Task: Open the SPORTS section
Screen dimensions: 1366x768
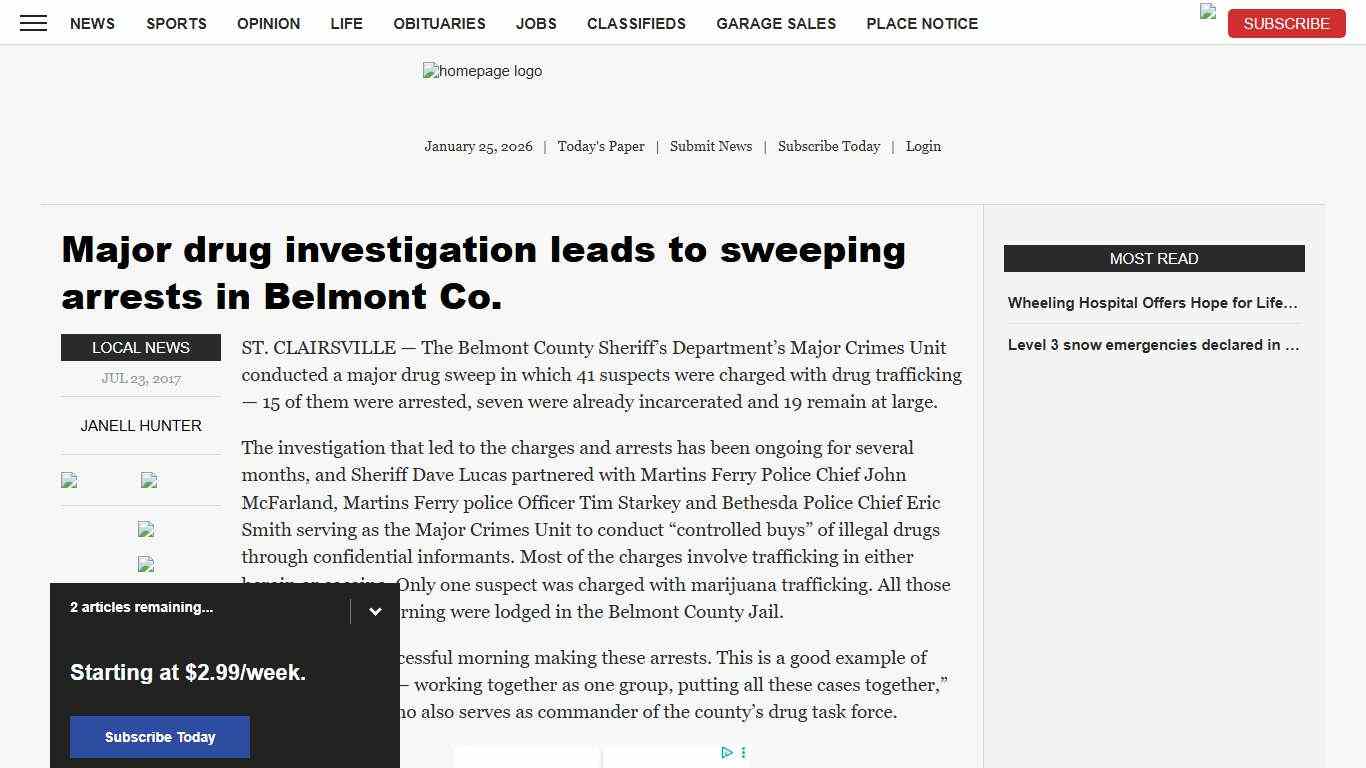Action: tap(176, 23)
